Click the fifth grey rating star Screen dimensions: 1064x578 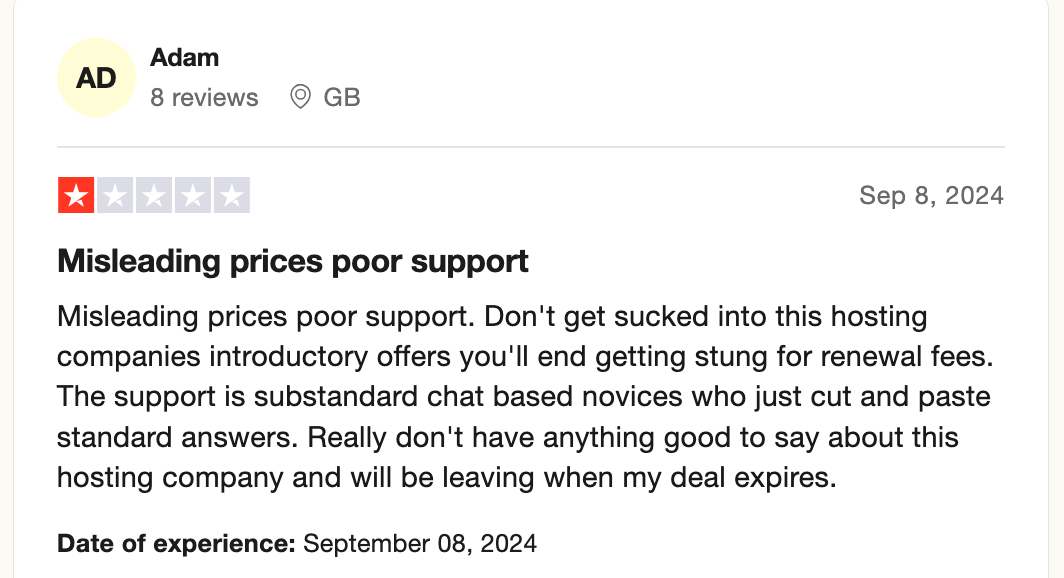click(x=231, y=196)
